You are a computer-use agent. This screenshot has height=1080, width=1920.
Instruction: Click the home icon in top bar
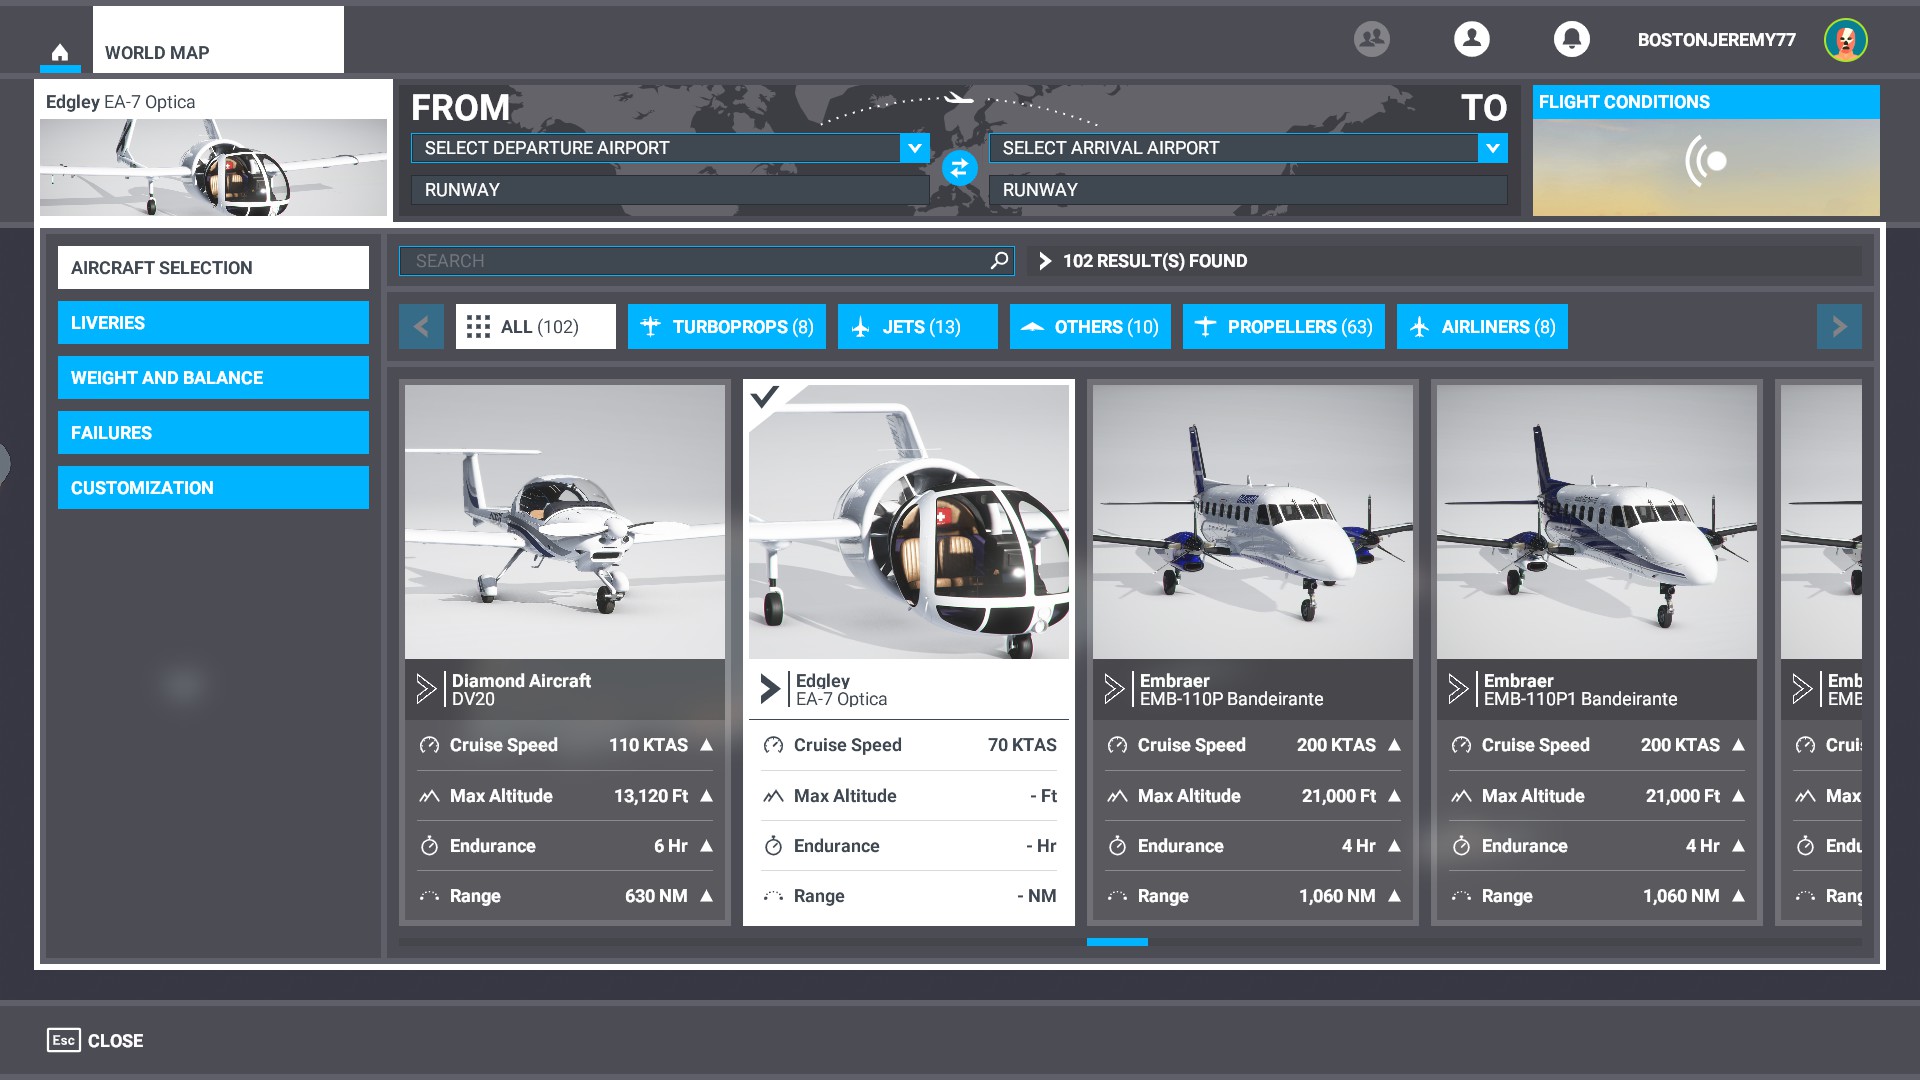[60, 53]
